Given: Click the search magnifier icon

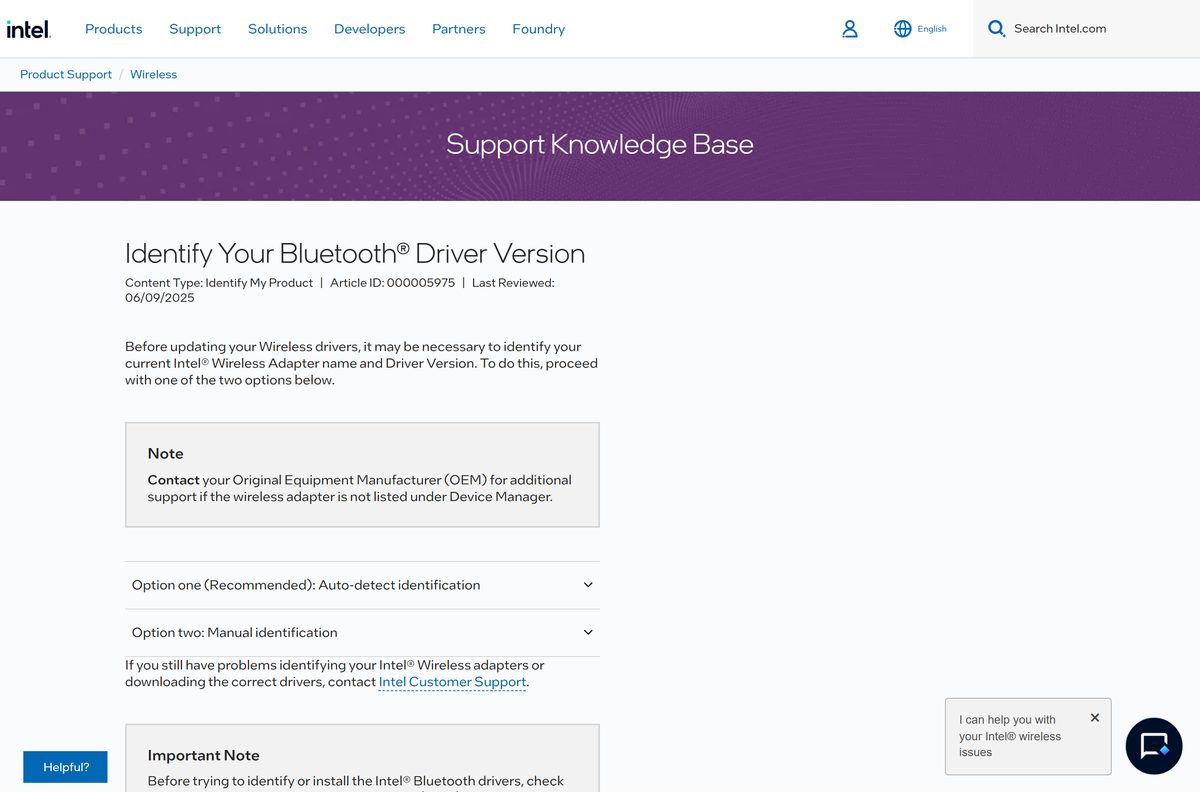Looking at the screenshot, I should pos(996,29).
